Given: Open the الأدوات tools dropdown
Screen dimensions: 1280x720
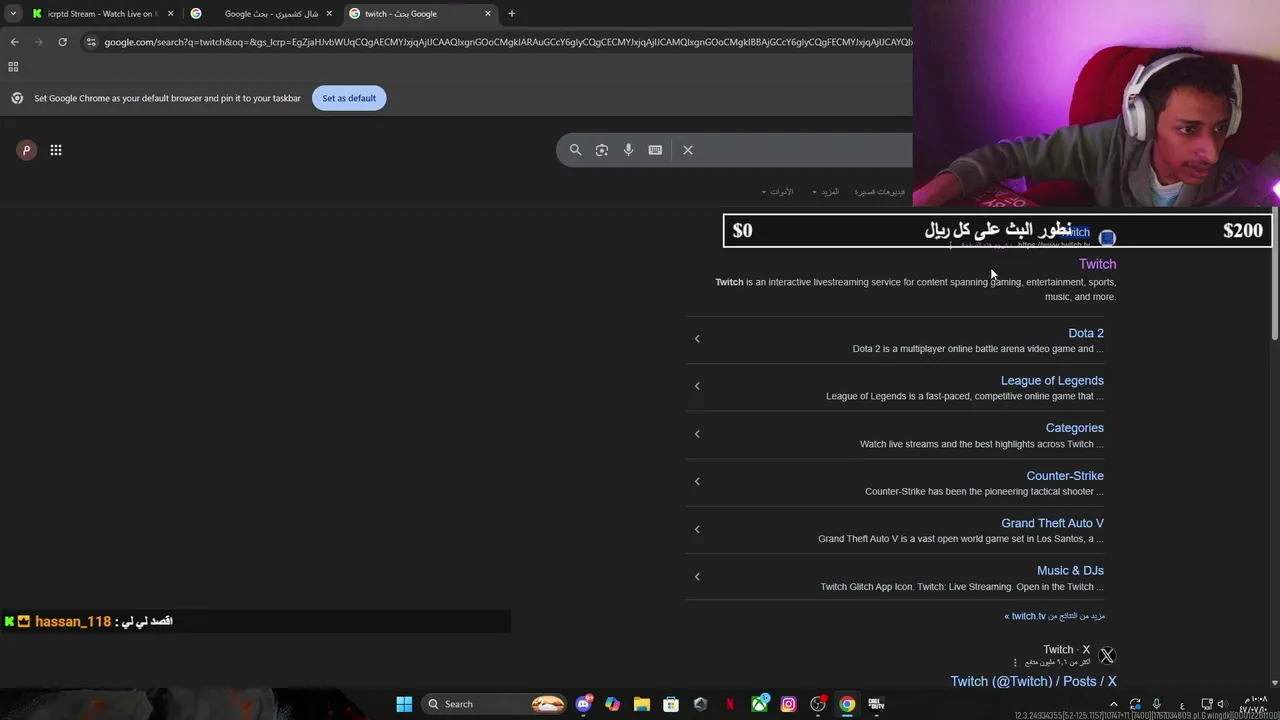Looking at the screenshot, I should (777, 192).
